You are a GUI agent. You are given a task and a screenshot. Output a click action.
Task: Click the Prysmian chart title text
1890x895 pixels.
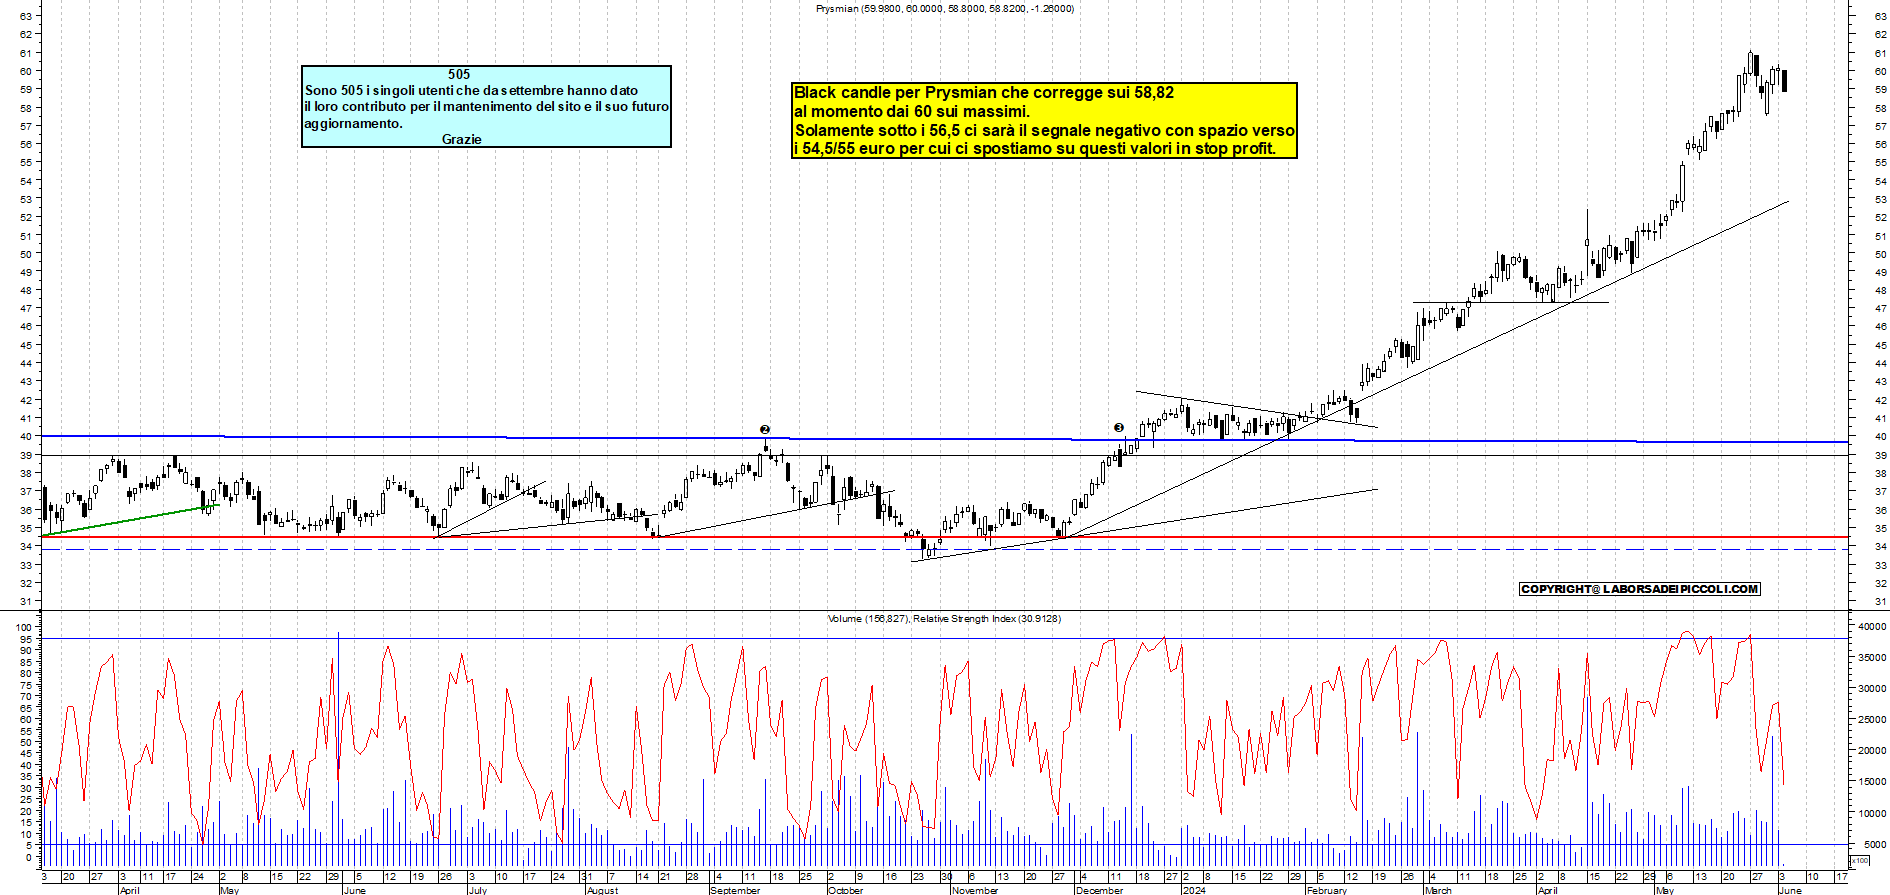(945, 8)
